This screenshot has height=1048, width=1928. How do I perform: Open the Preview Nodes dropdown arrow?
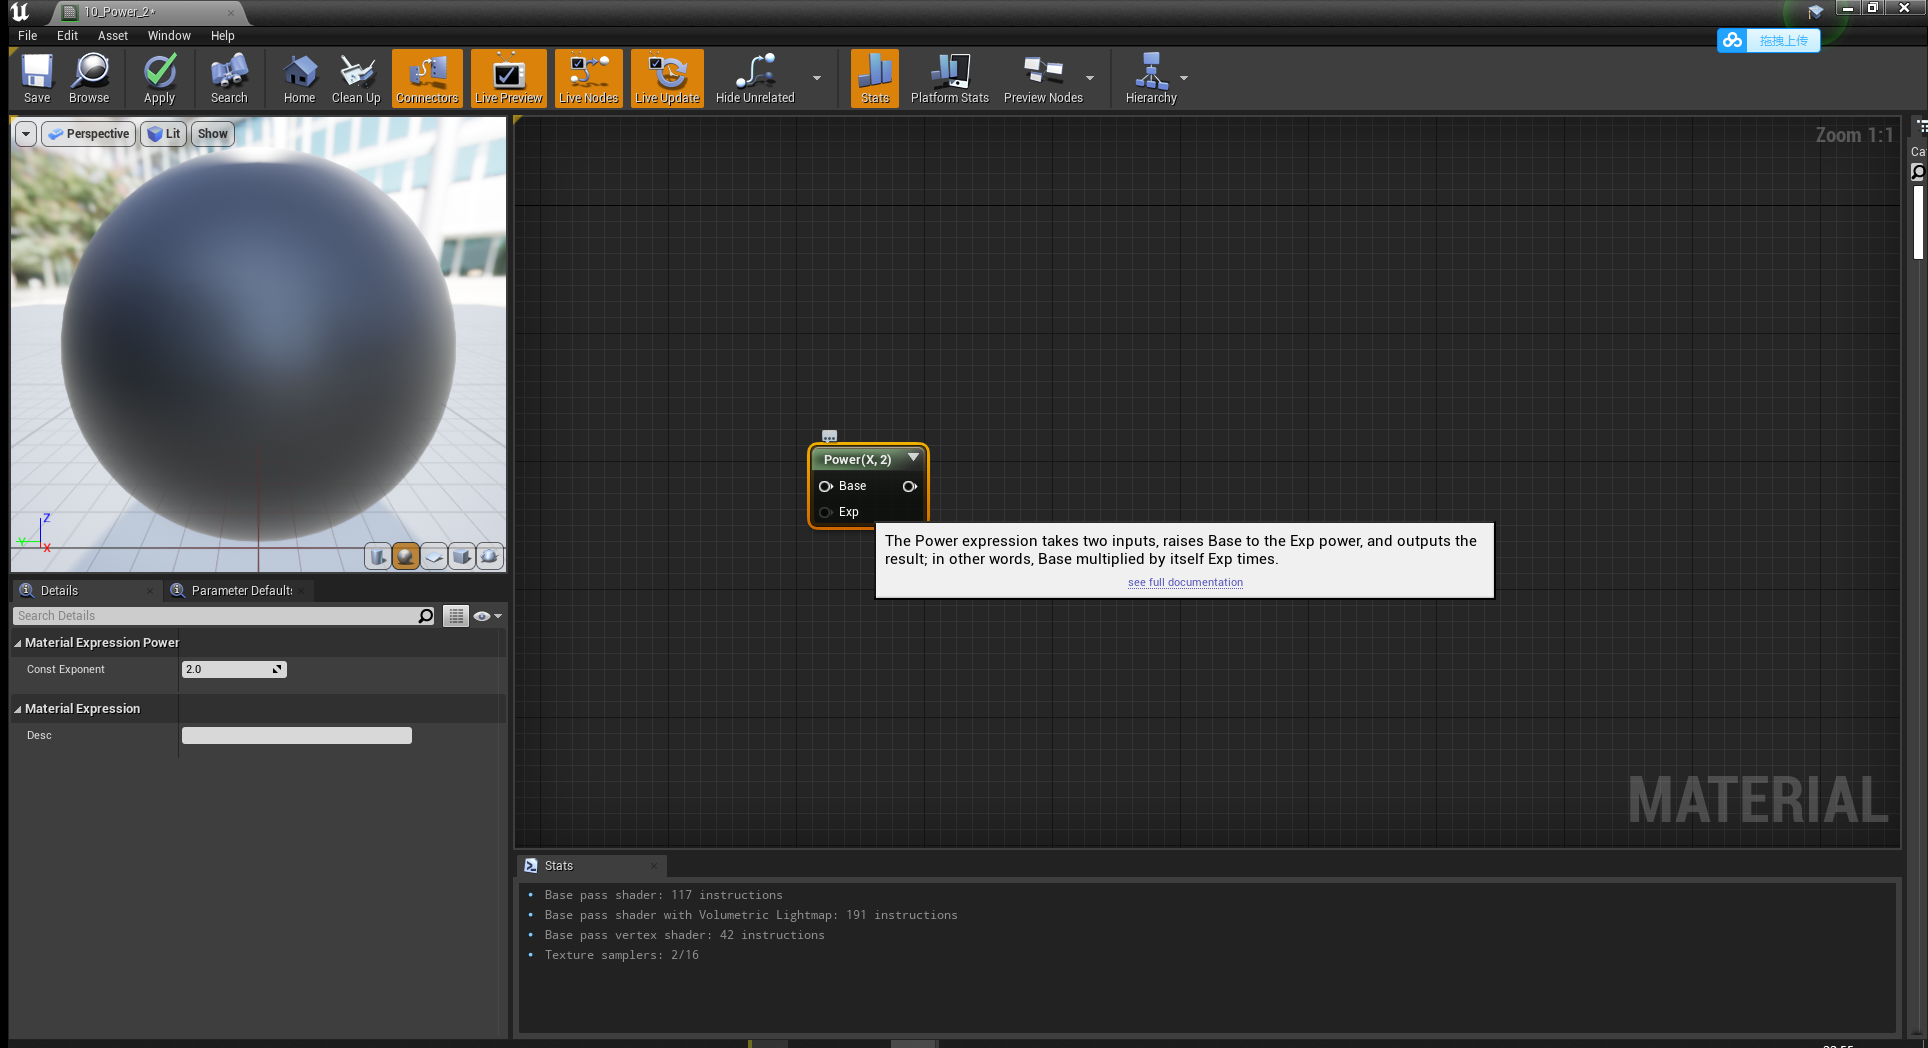tap(1089, 78)
